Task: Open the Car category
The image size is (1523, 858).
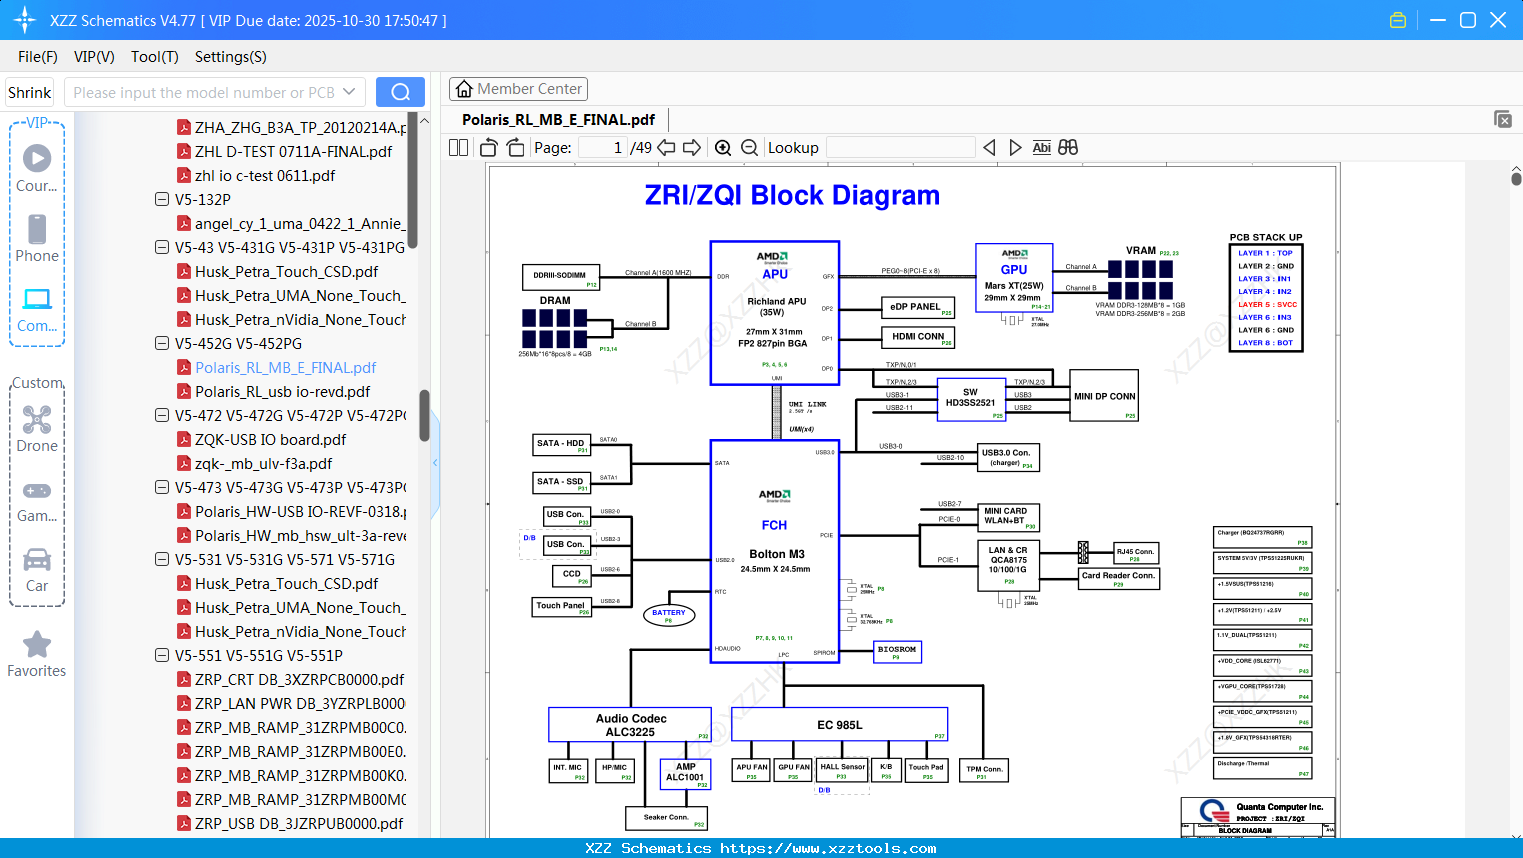Action: click(x=37, y=570)
